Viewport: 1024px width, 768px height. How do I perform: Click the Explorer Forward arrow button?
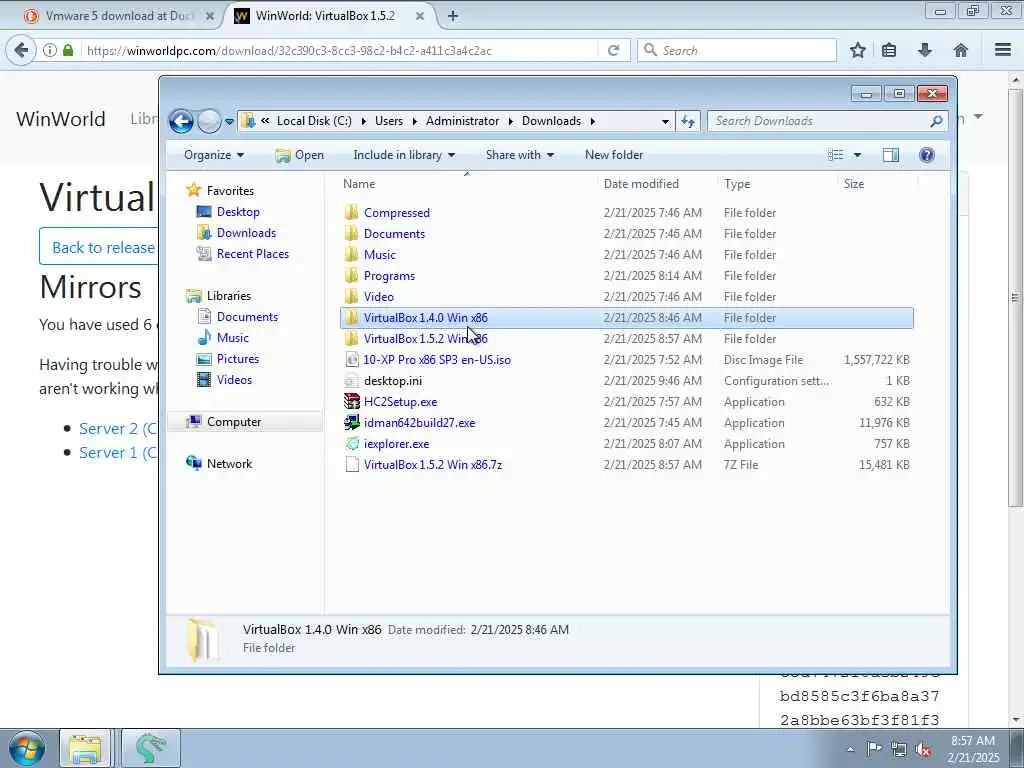pyautogui.click(x=209, y=121)
